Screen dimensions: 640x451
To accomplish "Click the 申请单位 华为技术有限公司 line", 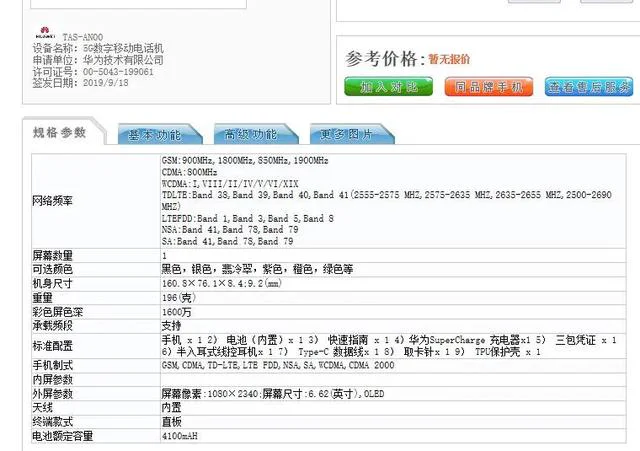I will point(98,60).
